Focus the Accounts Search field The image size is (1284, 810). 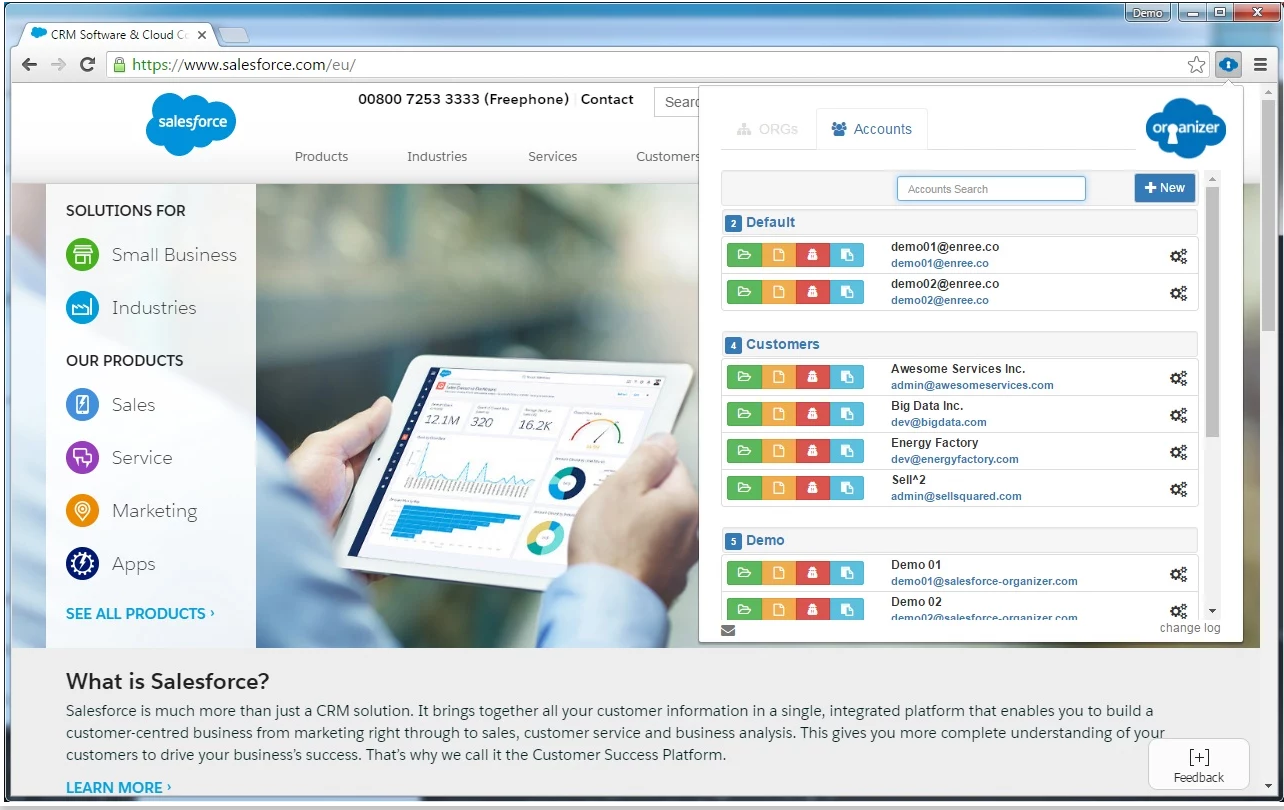(x=991, y=189)
